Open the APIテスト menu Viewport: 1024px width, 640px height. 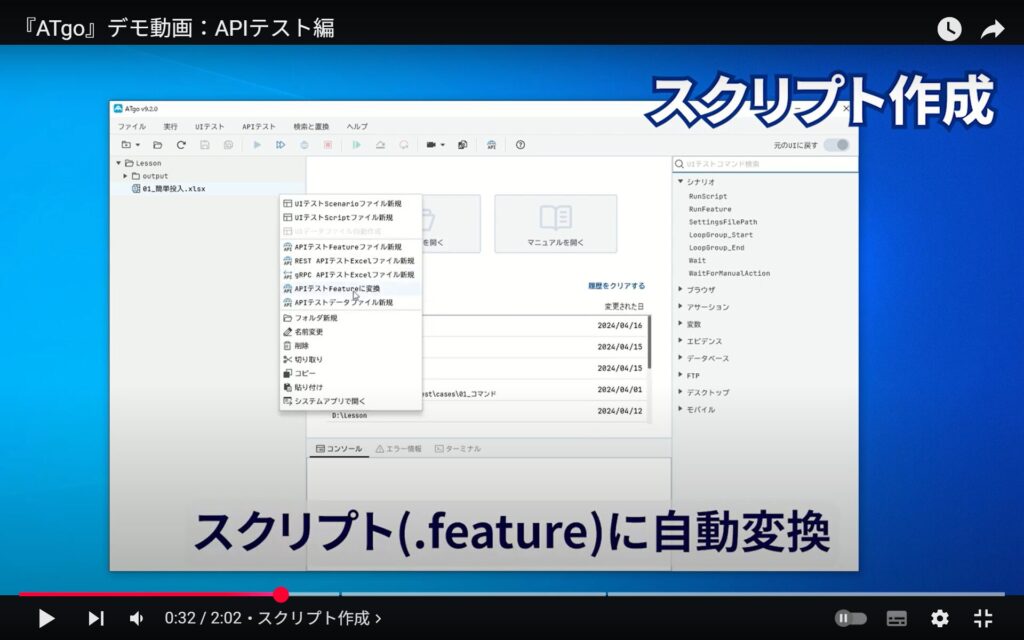pos(259,127)
